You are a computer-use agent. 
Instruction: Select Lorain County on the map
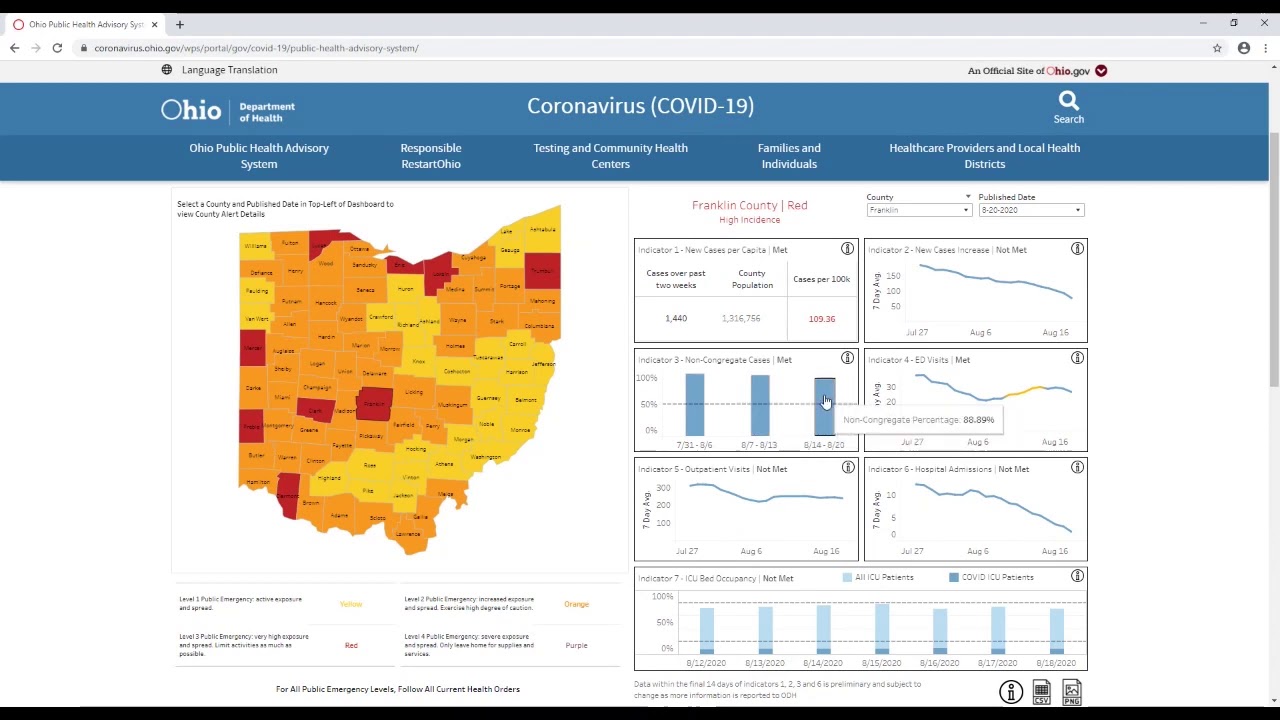440,271
